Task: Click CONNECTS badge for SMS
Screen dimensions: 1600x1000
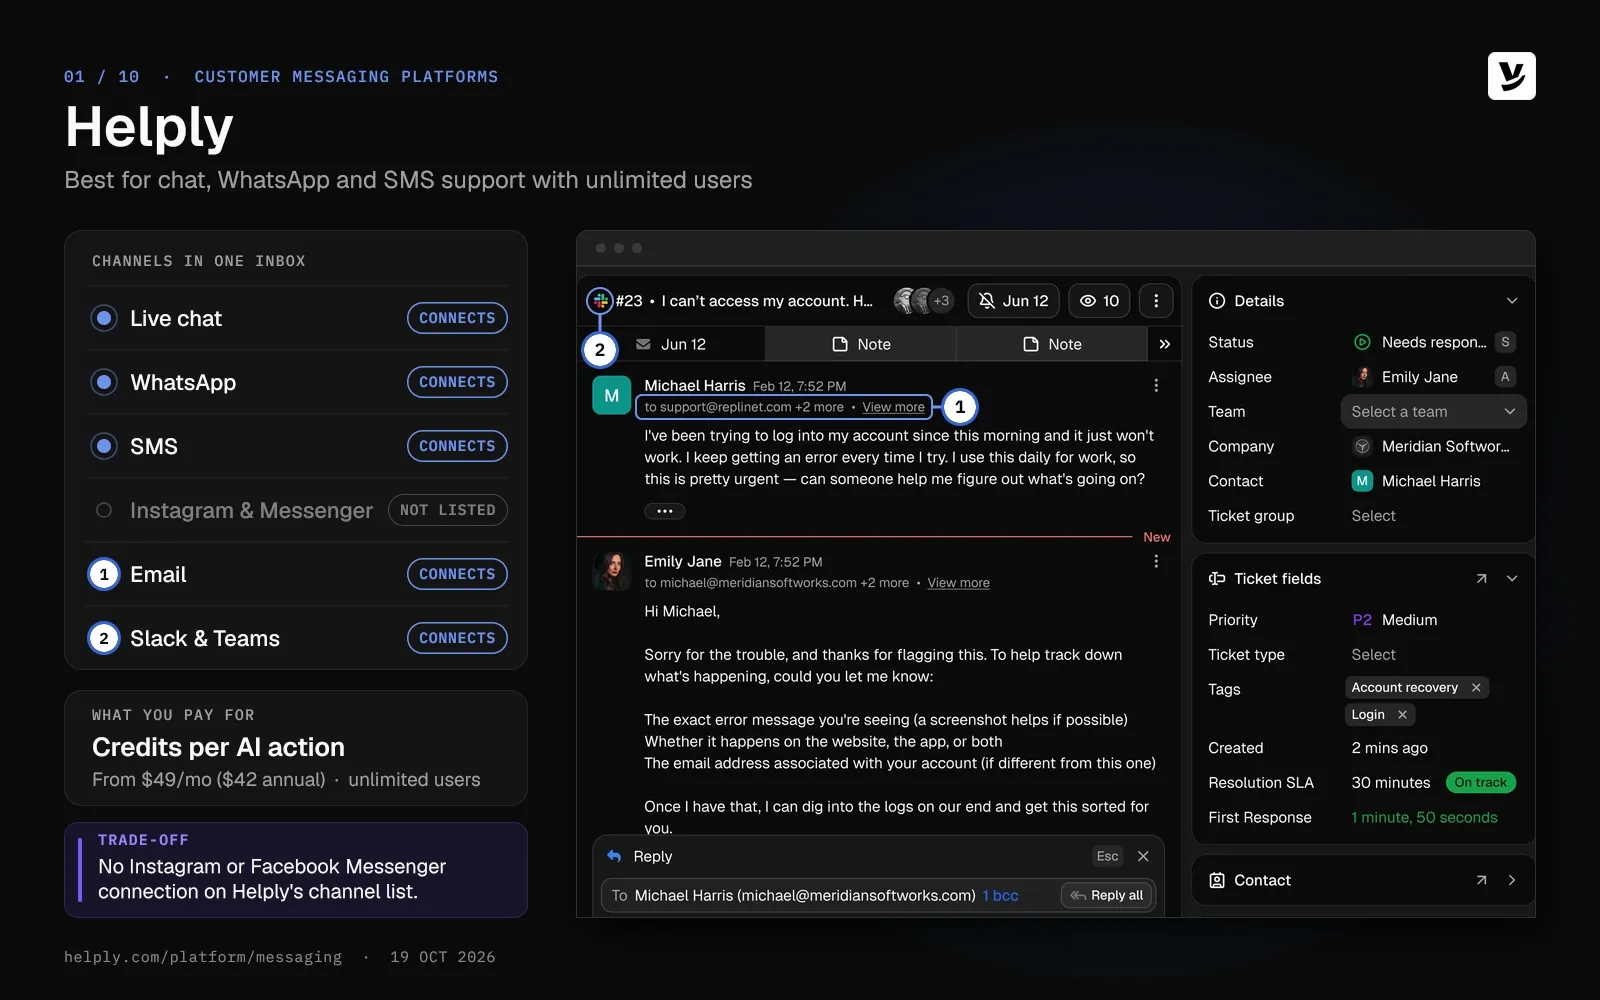Action: (x=457, y=446)
